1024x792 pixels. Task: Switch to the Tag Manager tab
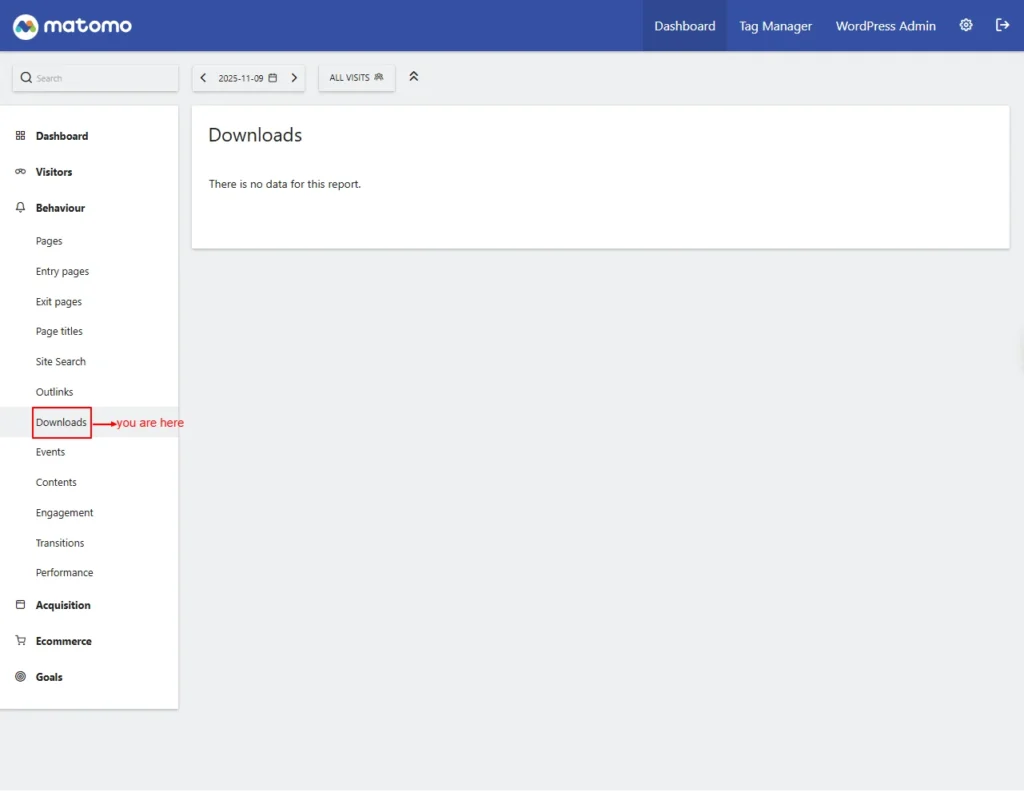pyautogui.click(x=775, y=26)
